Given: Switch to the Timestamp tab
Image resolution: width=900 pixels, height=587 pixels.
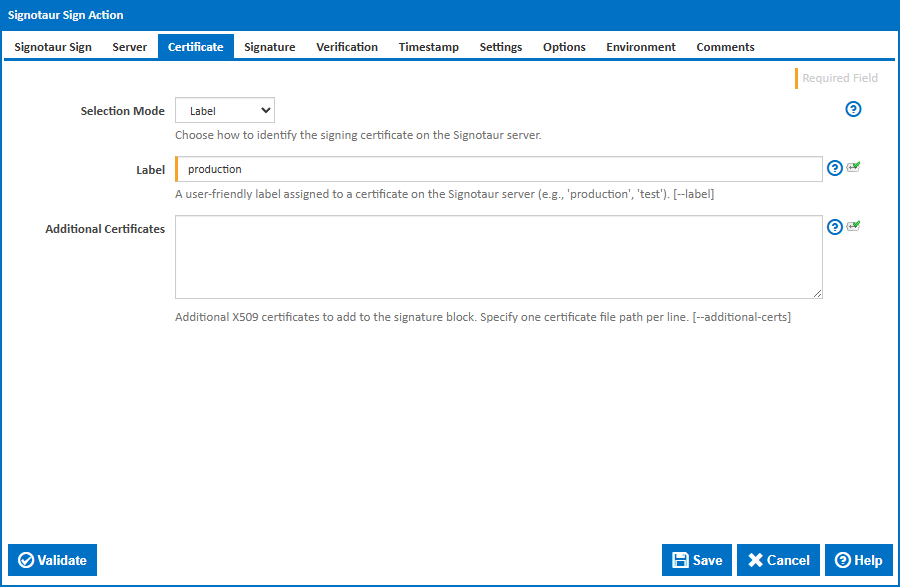Looking at the screenshot, I should (428, 46).
